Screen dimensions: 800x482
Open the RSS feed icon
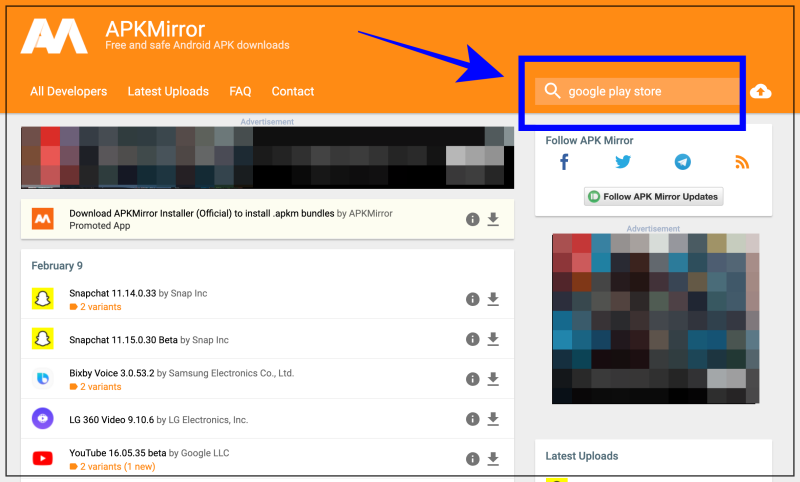742,162
